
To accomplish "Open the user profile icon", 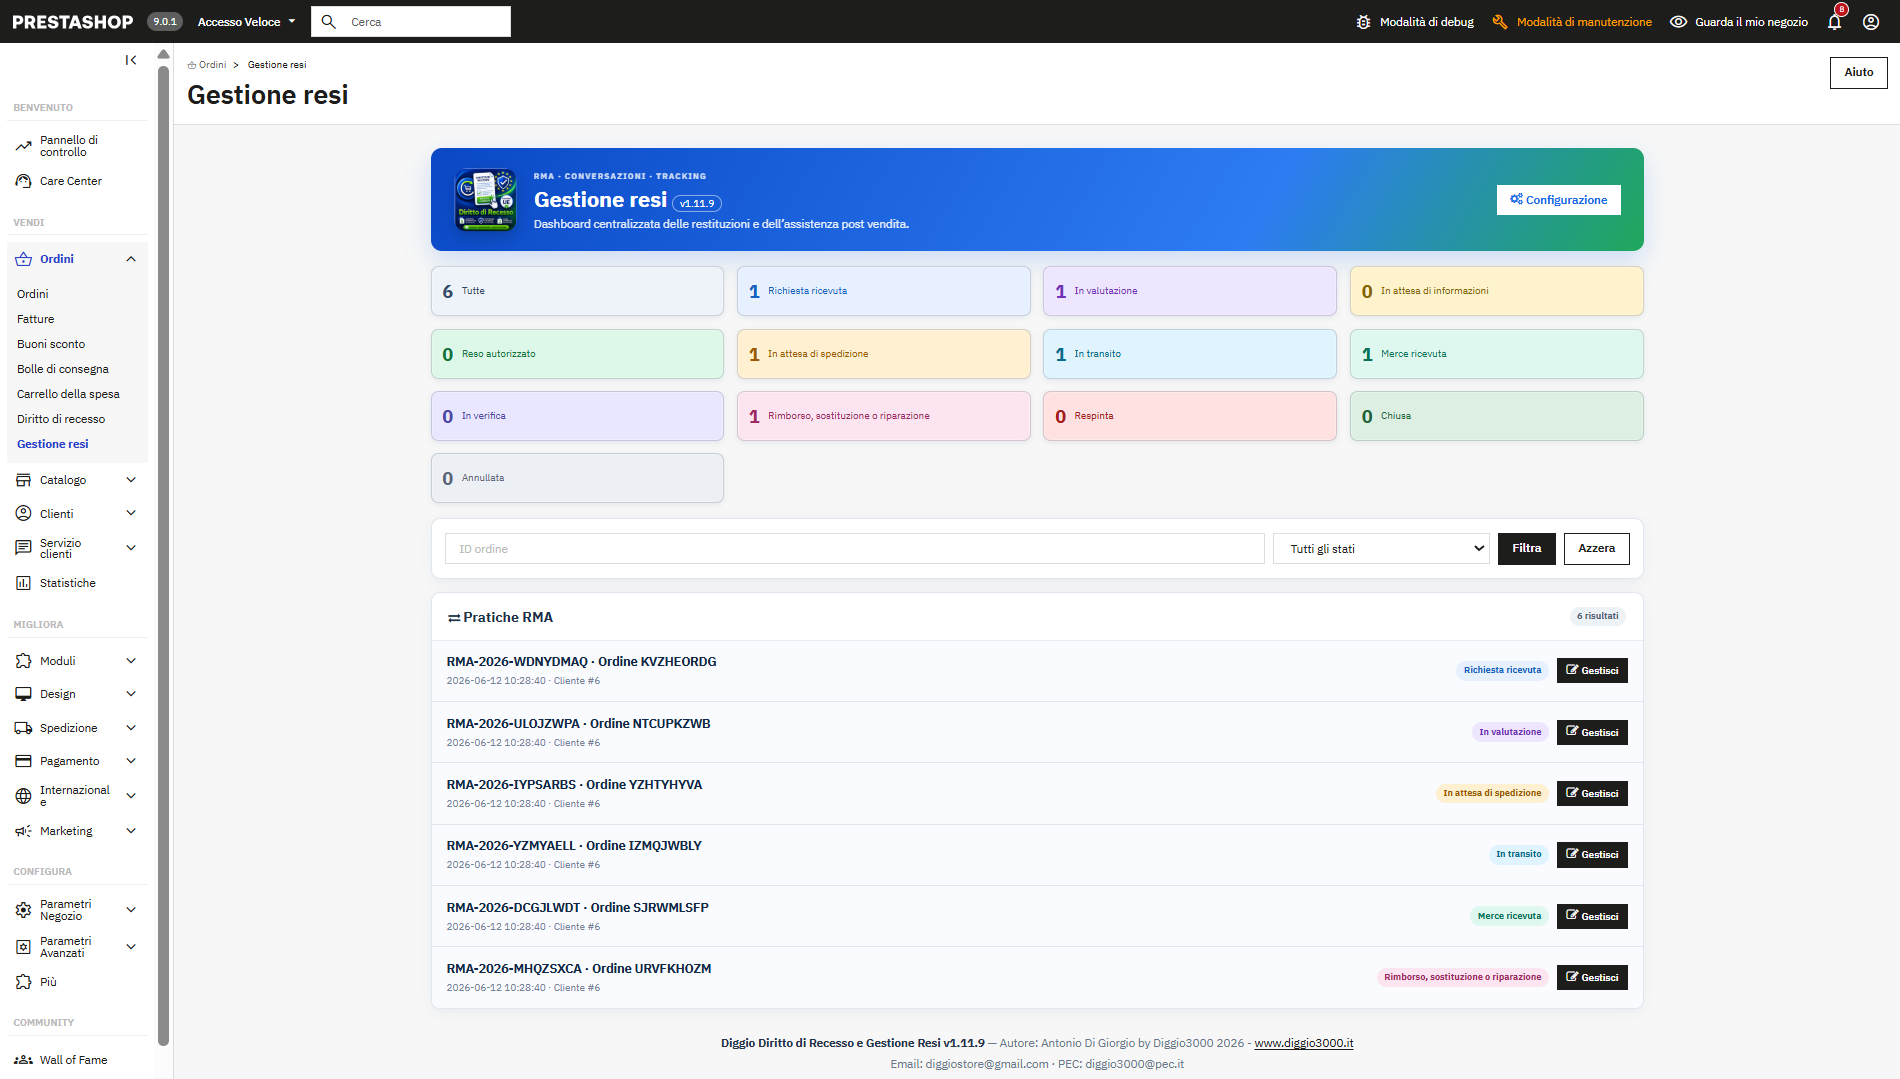I will 1871,22.
